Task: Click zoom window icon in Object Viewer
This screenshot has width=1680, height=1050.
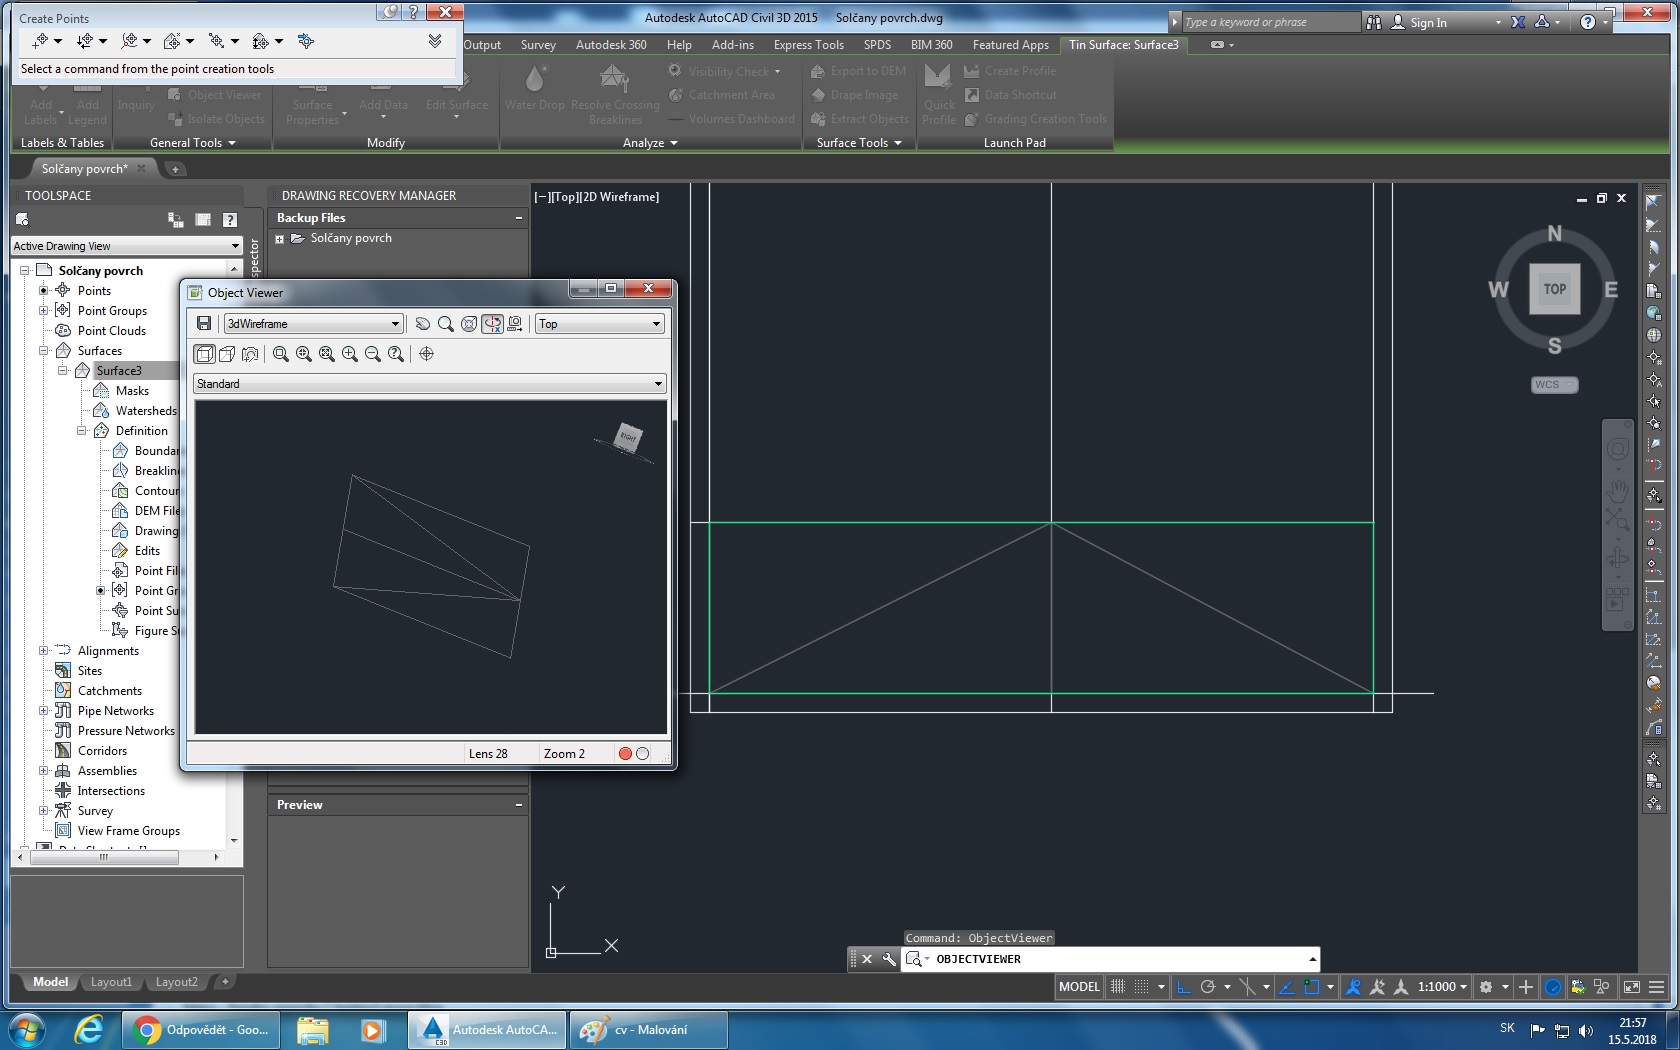Action: [x=281, y=353]
